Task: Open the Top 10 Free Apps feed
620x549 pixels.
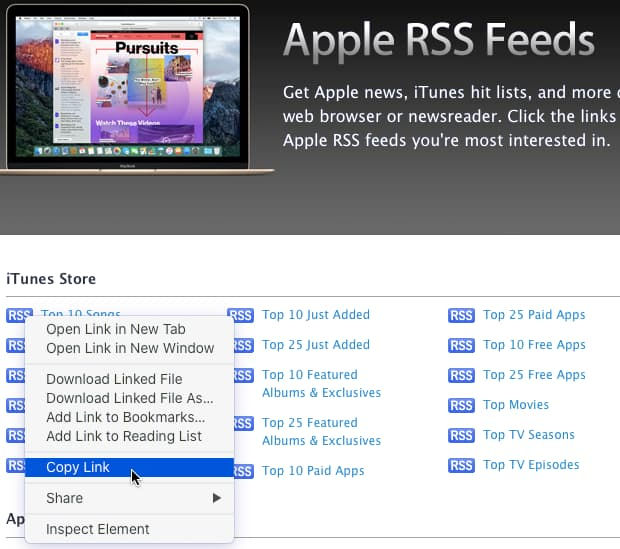Action: coord(534,345)
